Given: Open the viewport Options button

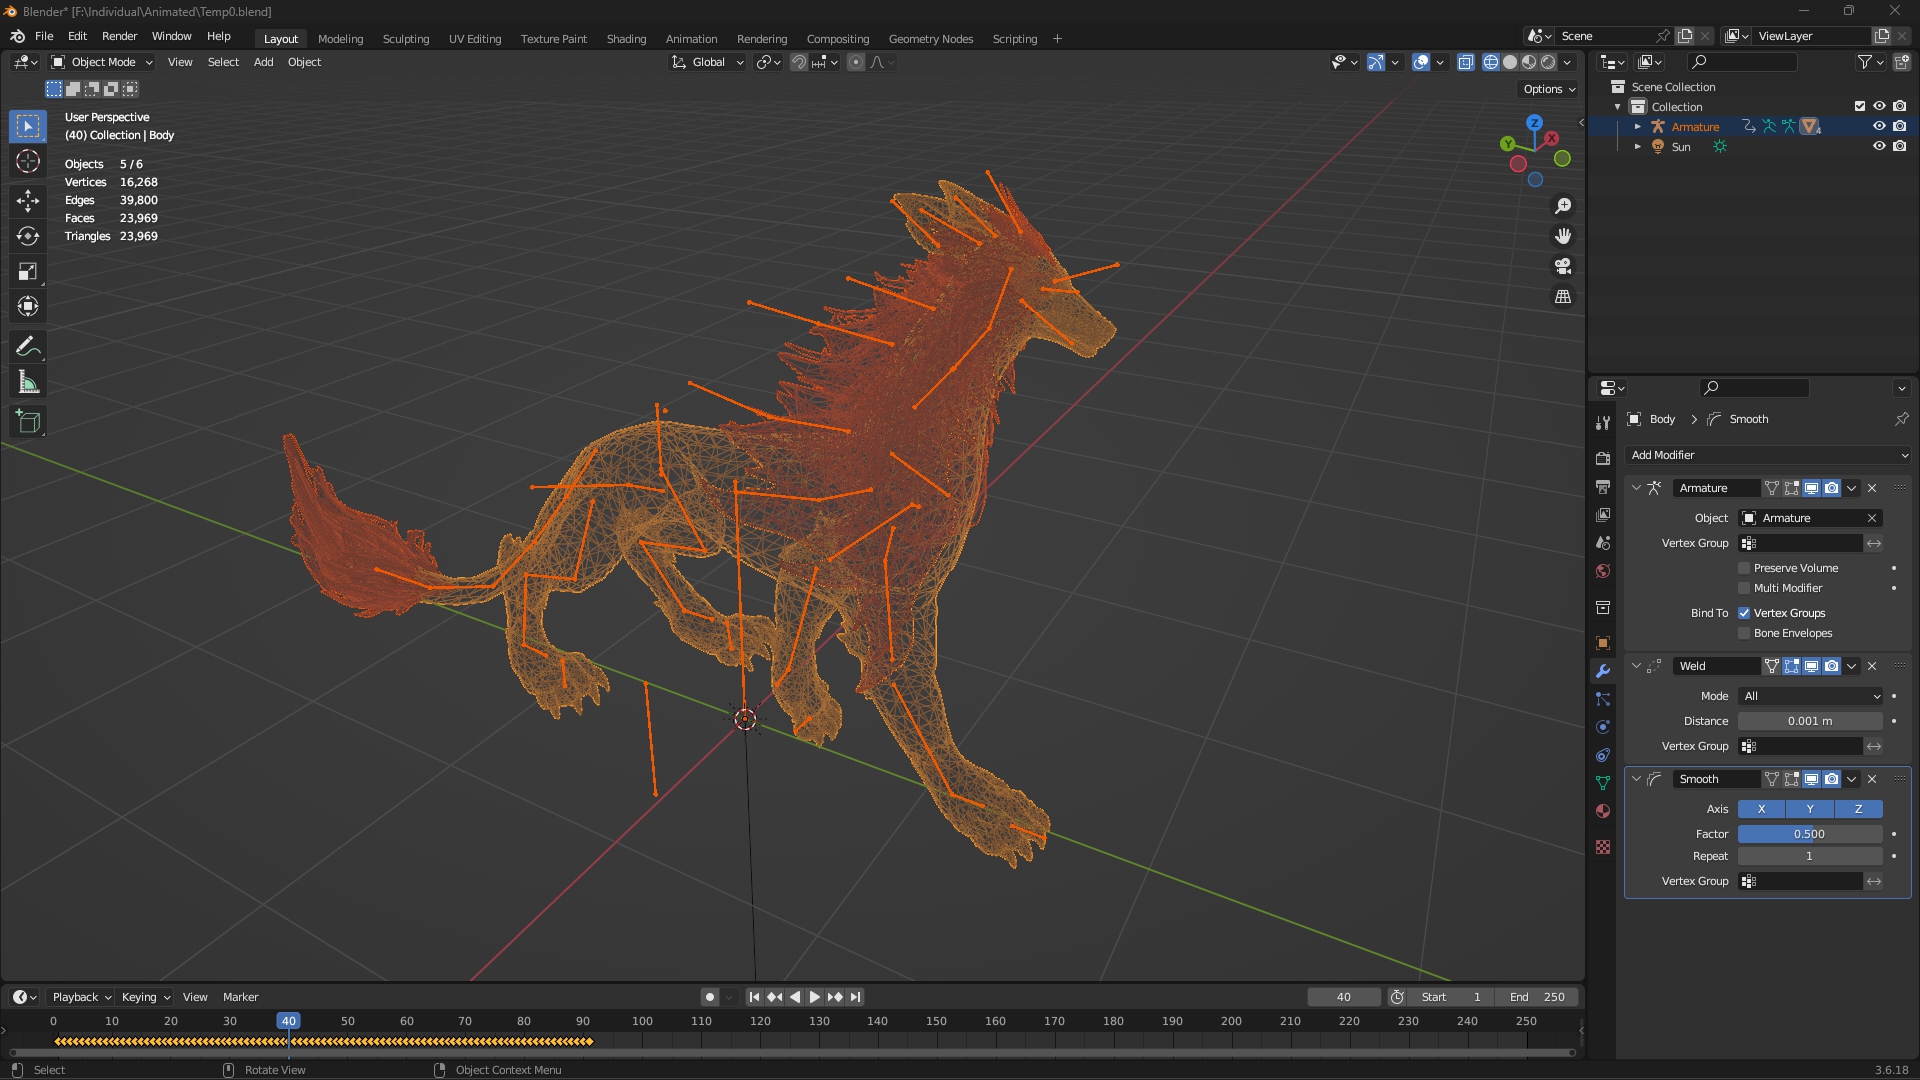Looking at the screenshot, I should [1548, 89].
